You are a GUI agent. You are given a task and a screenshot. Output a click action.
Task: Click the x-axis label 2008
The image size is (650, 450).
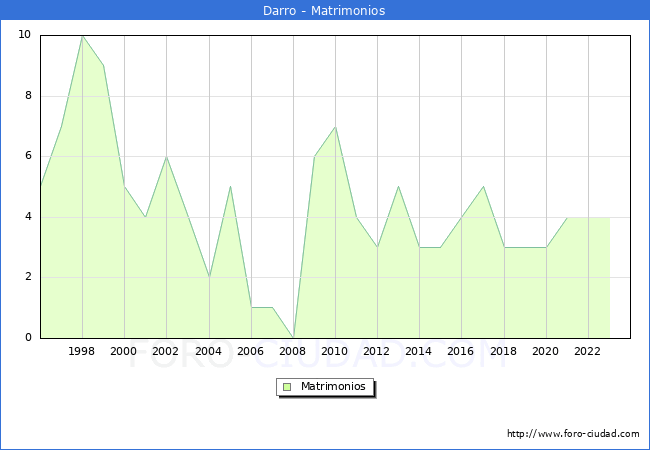point(292,351)
